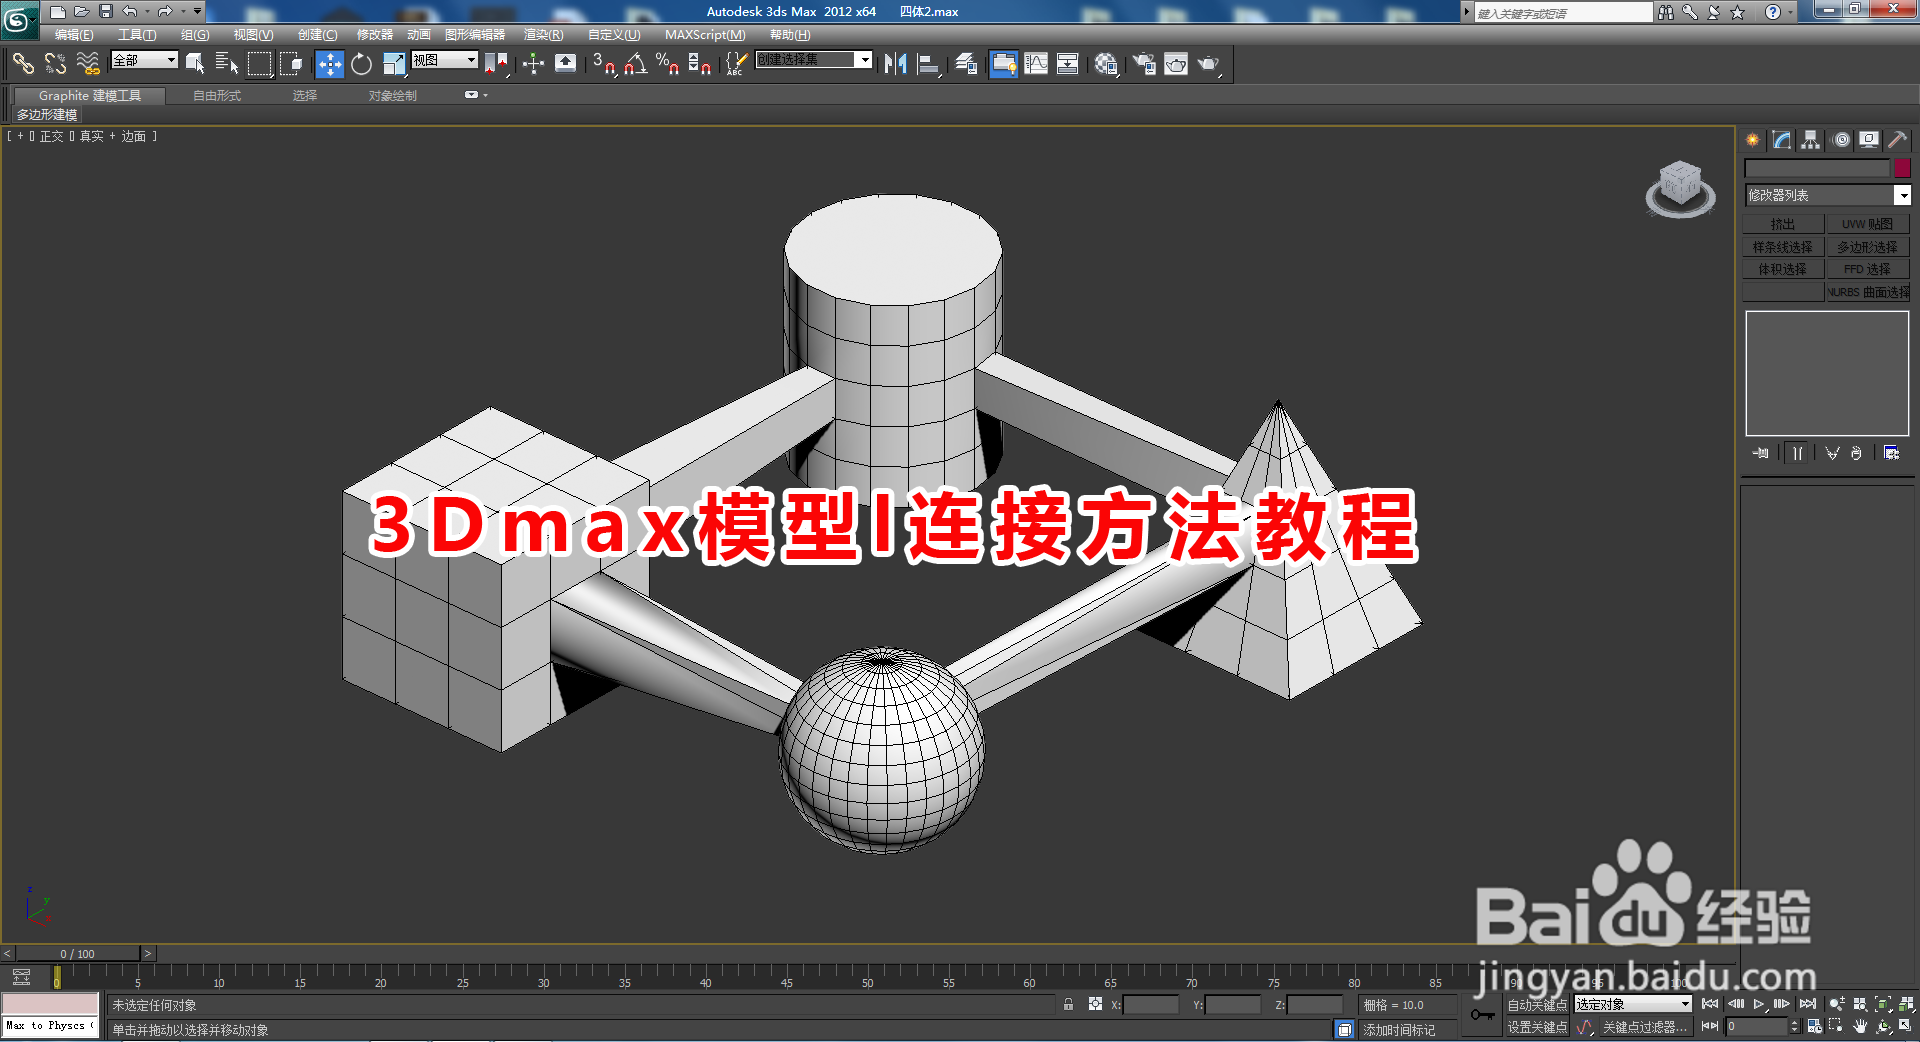Screen dimensions: 1920x1042
Task: Click Bind to Space Warp icon
Action: (x=88, y=64)
